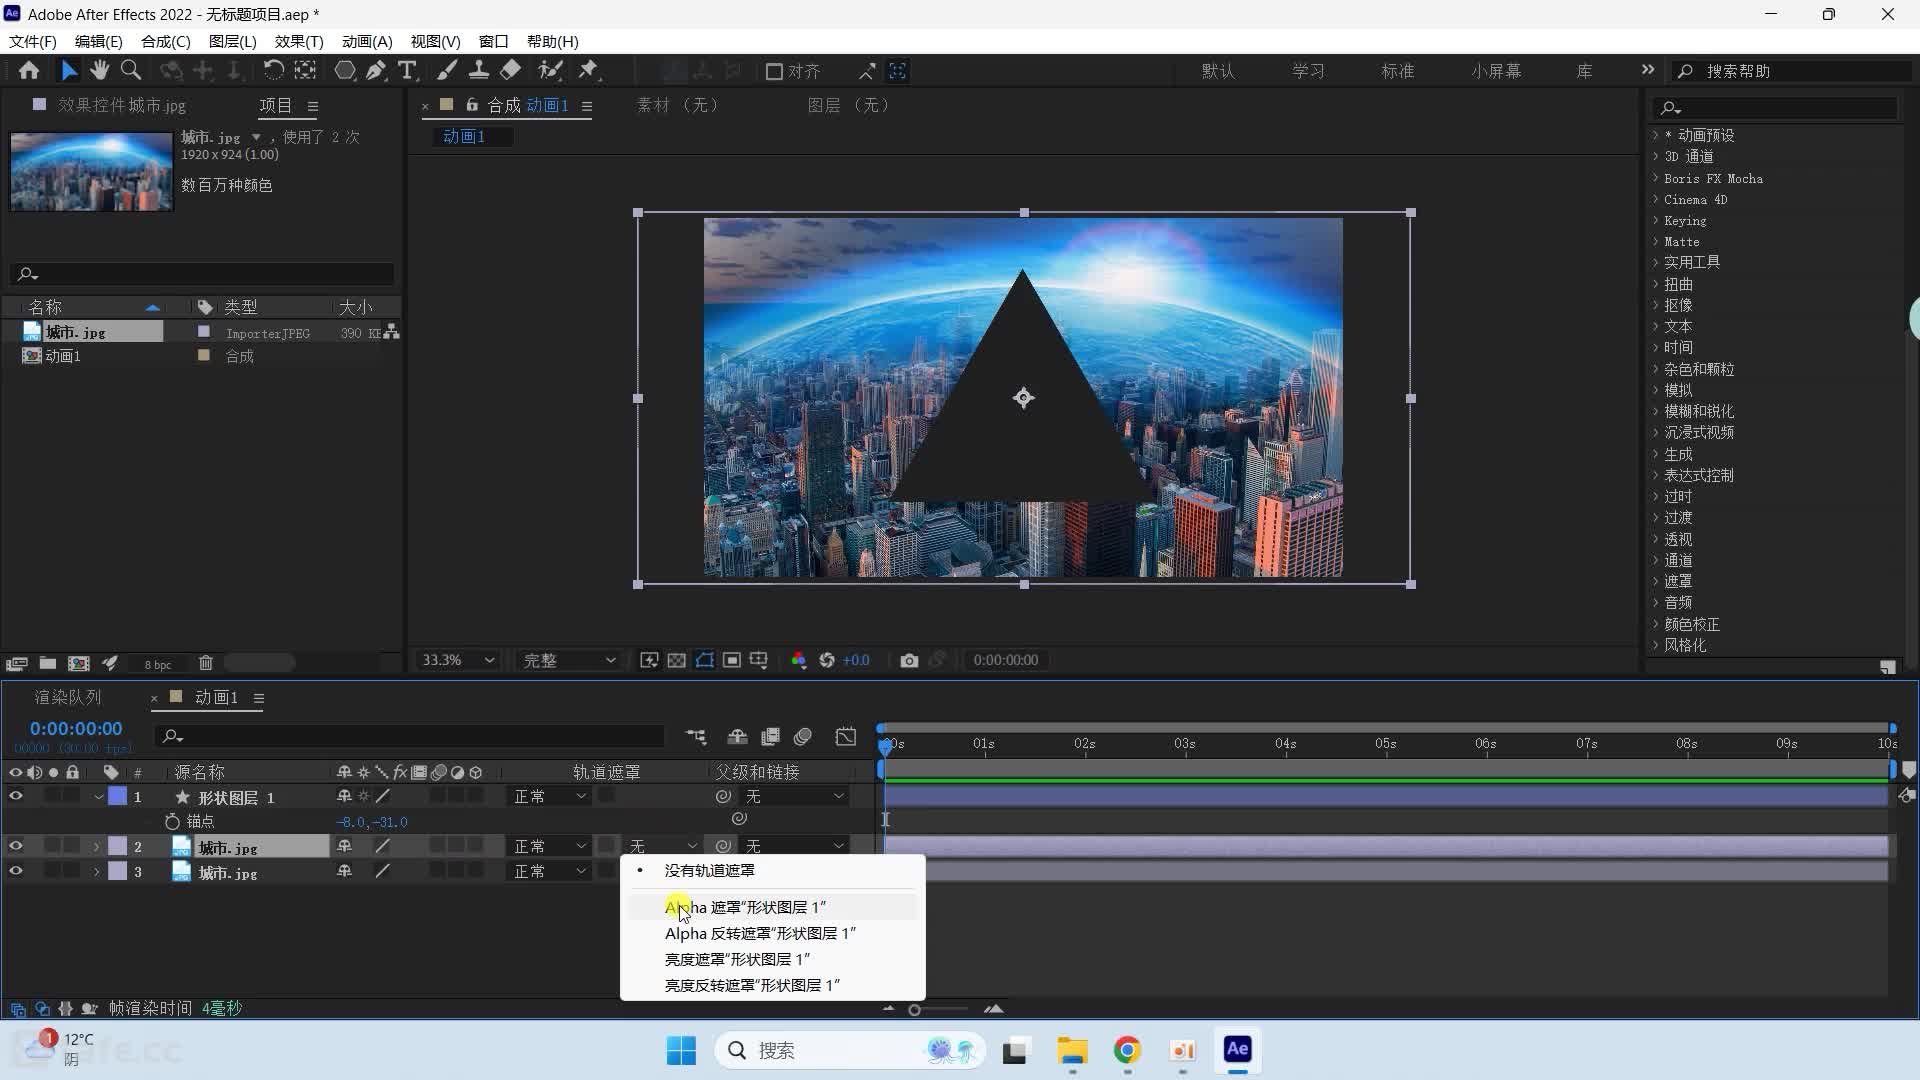Image resolution: width=1920 pixels, height=1080 pixels.
Task: Choose Alpha 反转遮罩"形状图层 1" option
Action: tap(771, 933)
